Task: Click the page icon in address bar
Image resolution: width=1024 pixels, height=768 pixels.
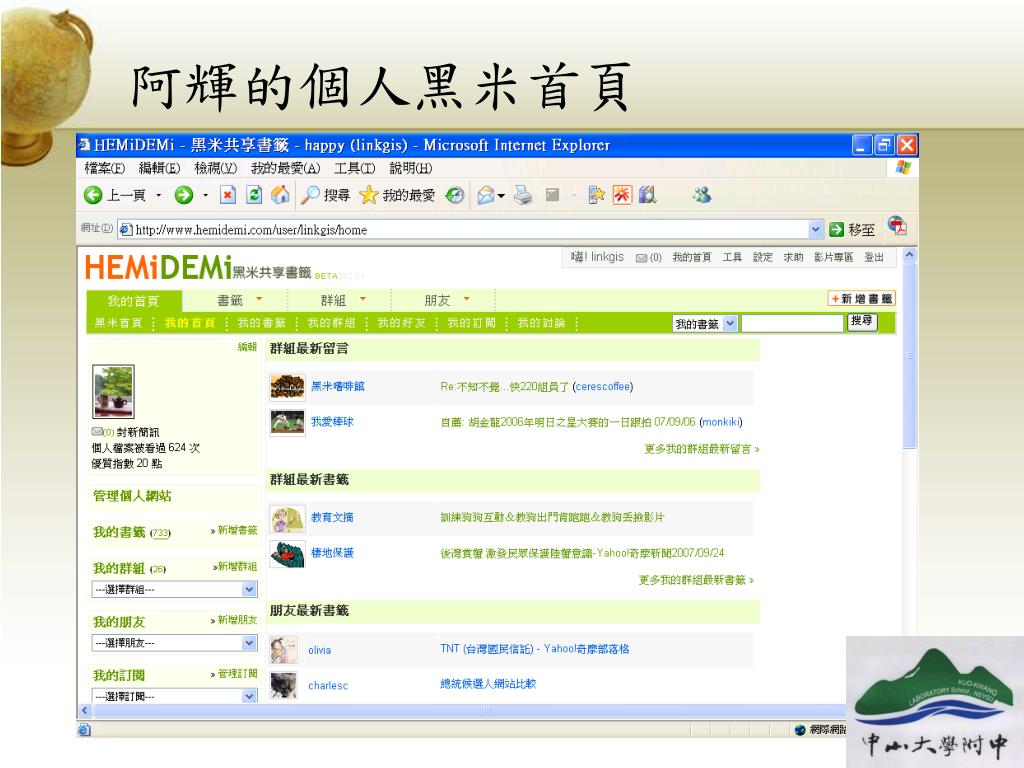Action: click(125, 230)
